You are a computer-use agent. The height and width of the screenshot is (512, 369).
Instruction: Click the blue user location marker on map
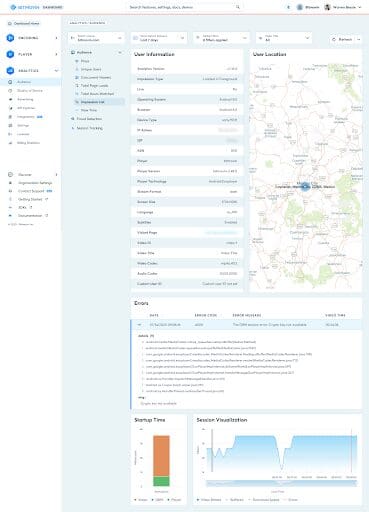[305, 186]
